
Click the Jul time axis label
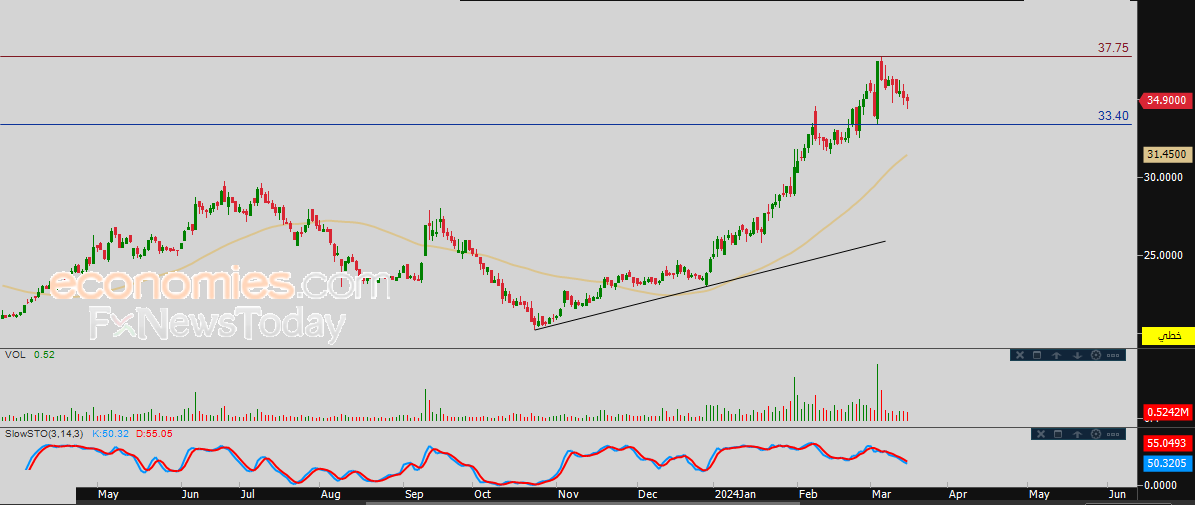(x=248, y=494)
